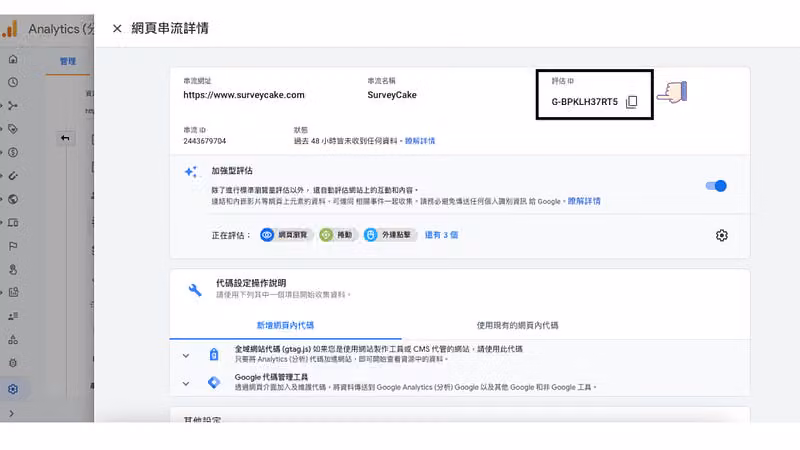Click the 代碼設定操作說明 heading
This screenshot has width=800, height=450.
tap(251, 283)
